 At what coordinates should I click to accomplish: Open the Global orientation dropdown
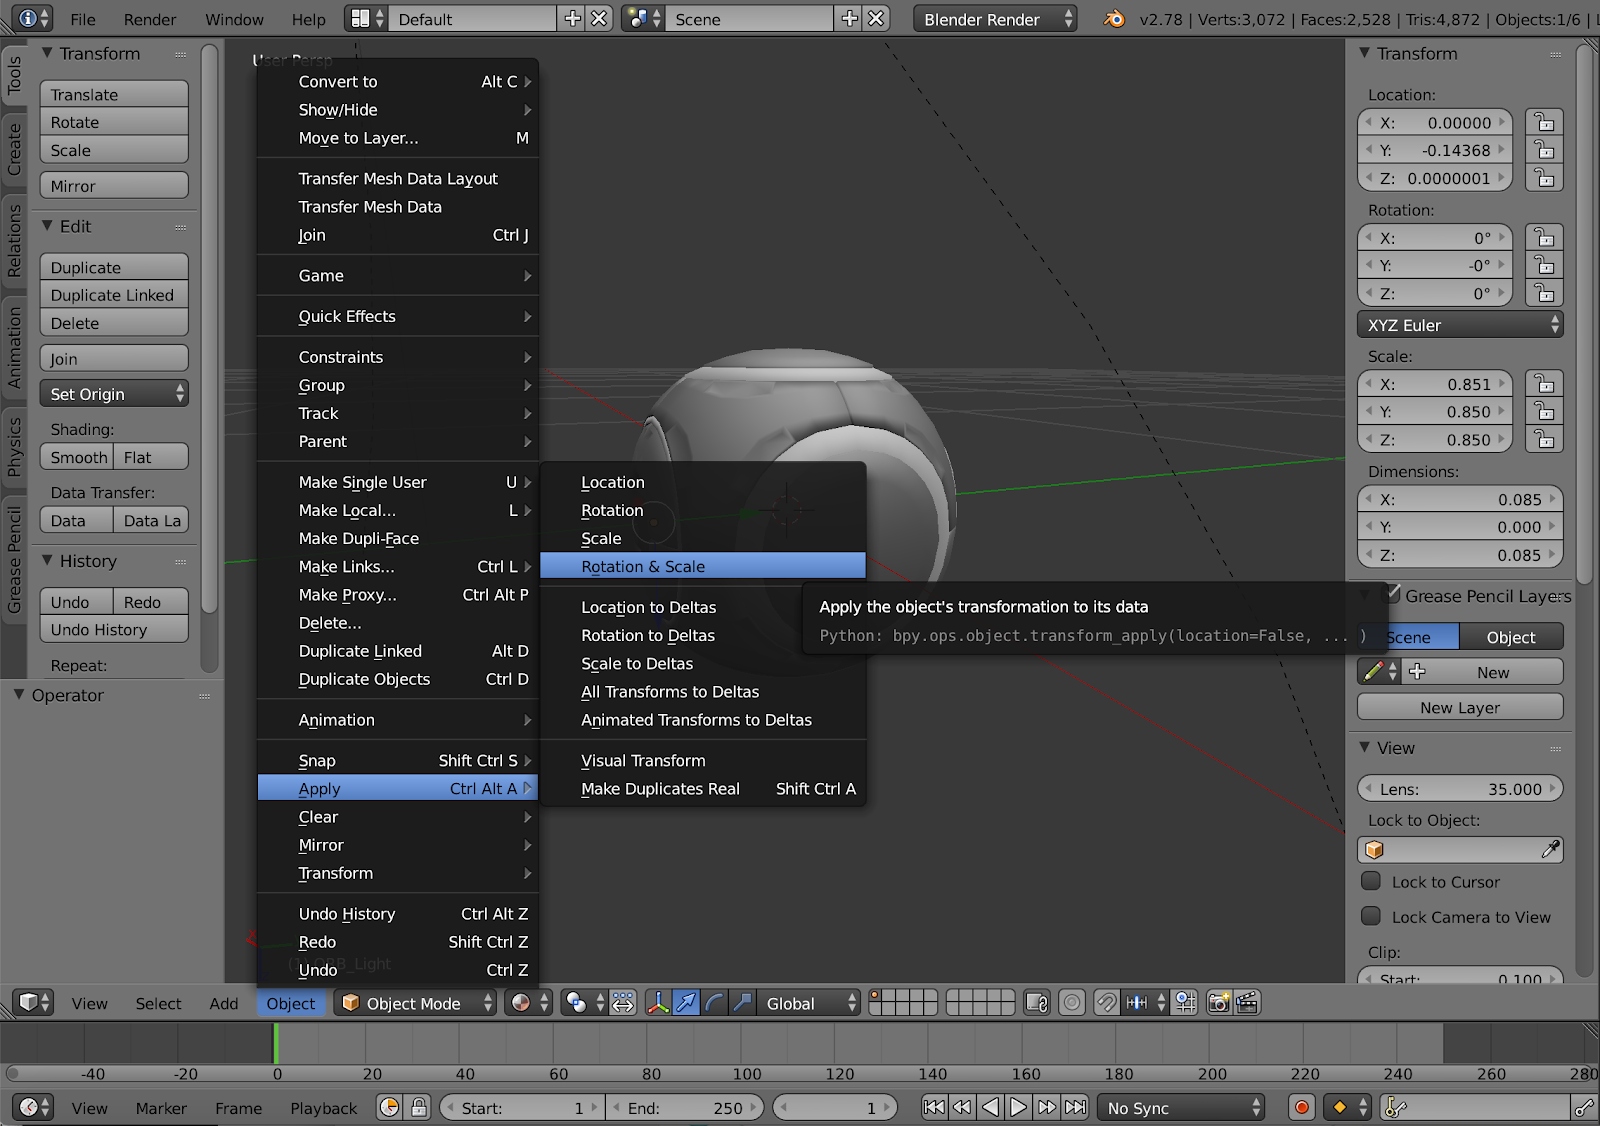808,1002
